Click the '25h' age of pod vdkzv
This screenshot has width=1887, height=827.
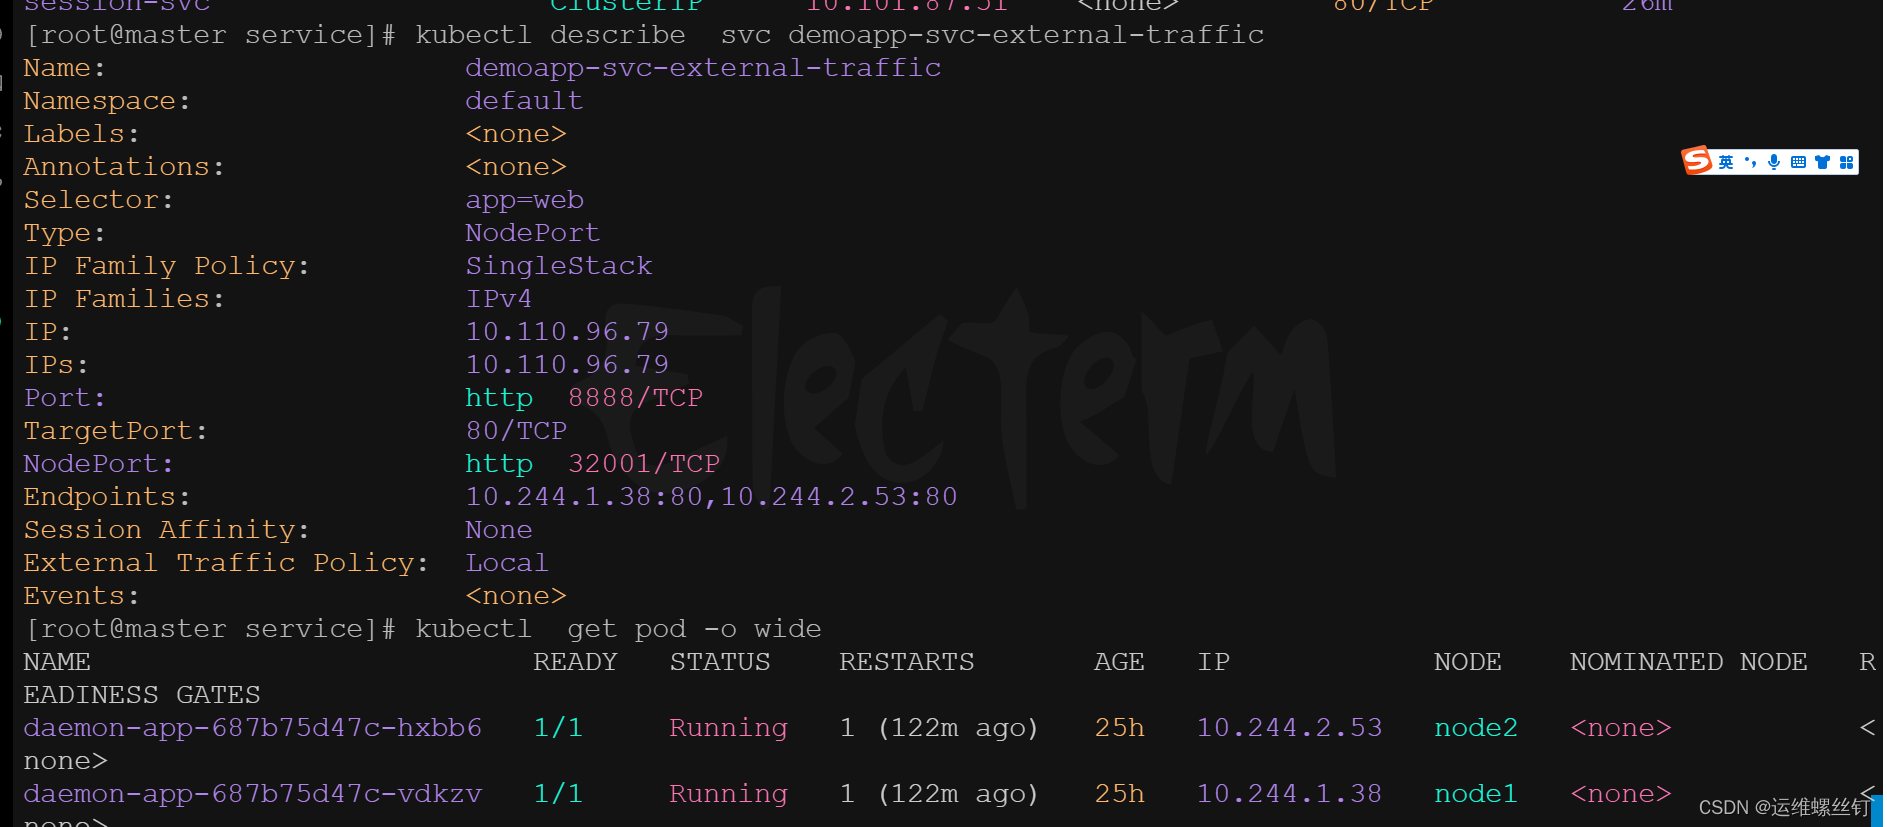1119,794
